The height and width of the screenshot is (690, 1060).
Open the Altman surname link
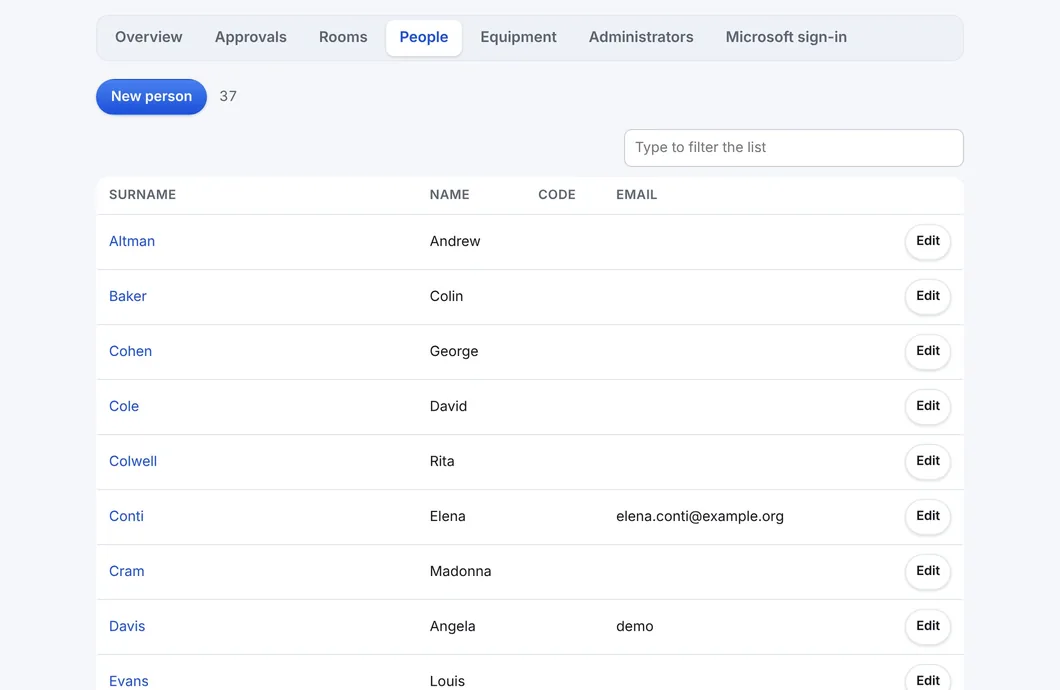132,241
